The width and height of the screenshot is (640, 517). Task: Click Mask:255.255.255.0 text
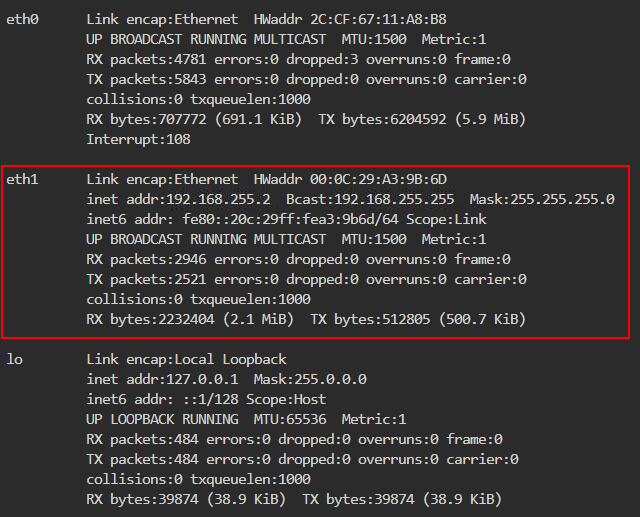(542, 199)
